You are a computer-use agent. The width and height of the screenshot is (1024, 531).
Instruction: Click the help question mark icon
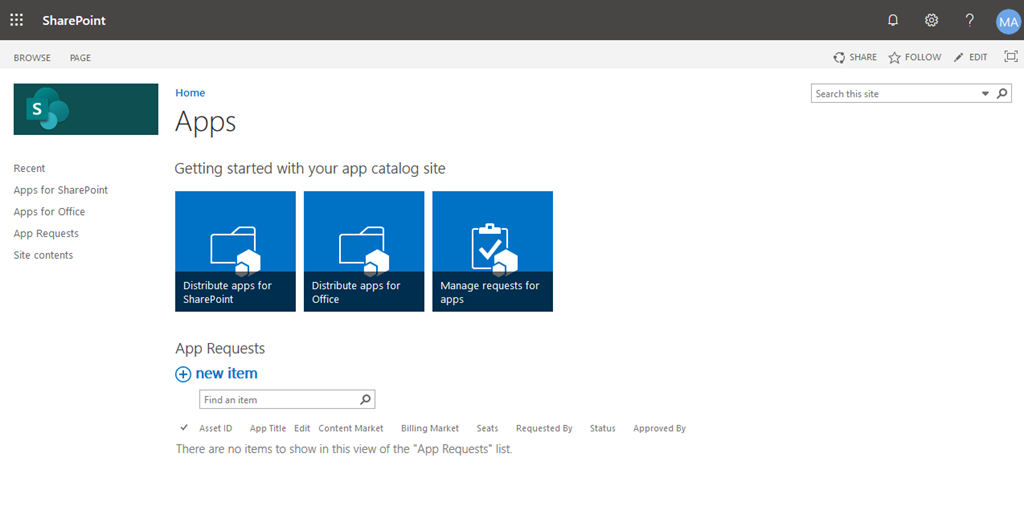[x=969, y=20]
